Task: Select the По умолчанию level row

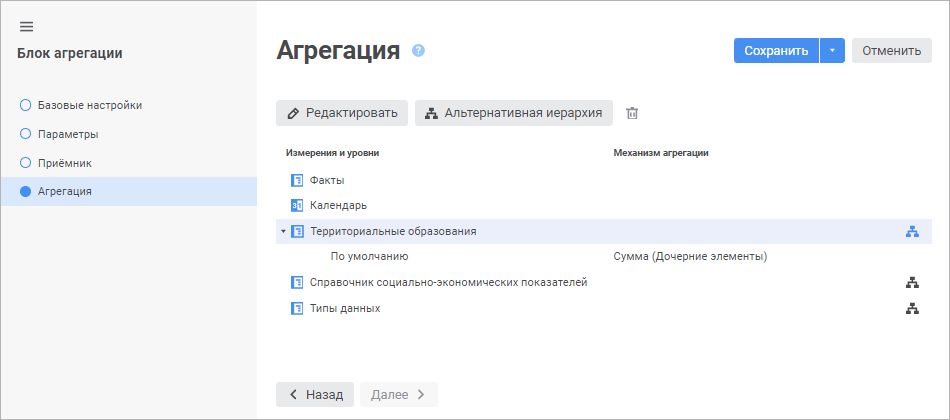Action: coord(369,257)
